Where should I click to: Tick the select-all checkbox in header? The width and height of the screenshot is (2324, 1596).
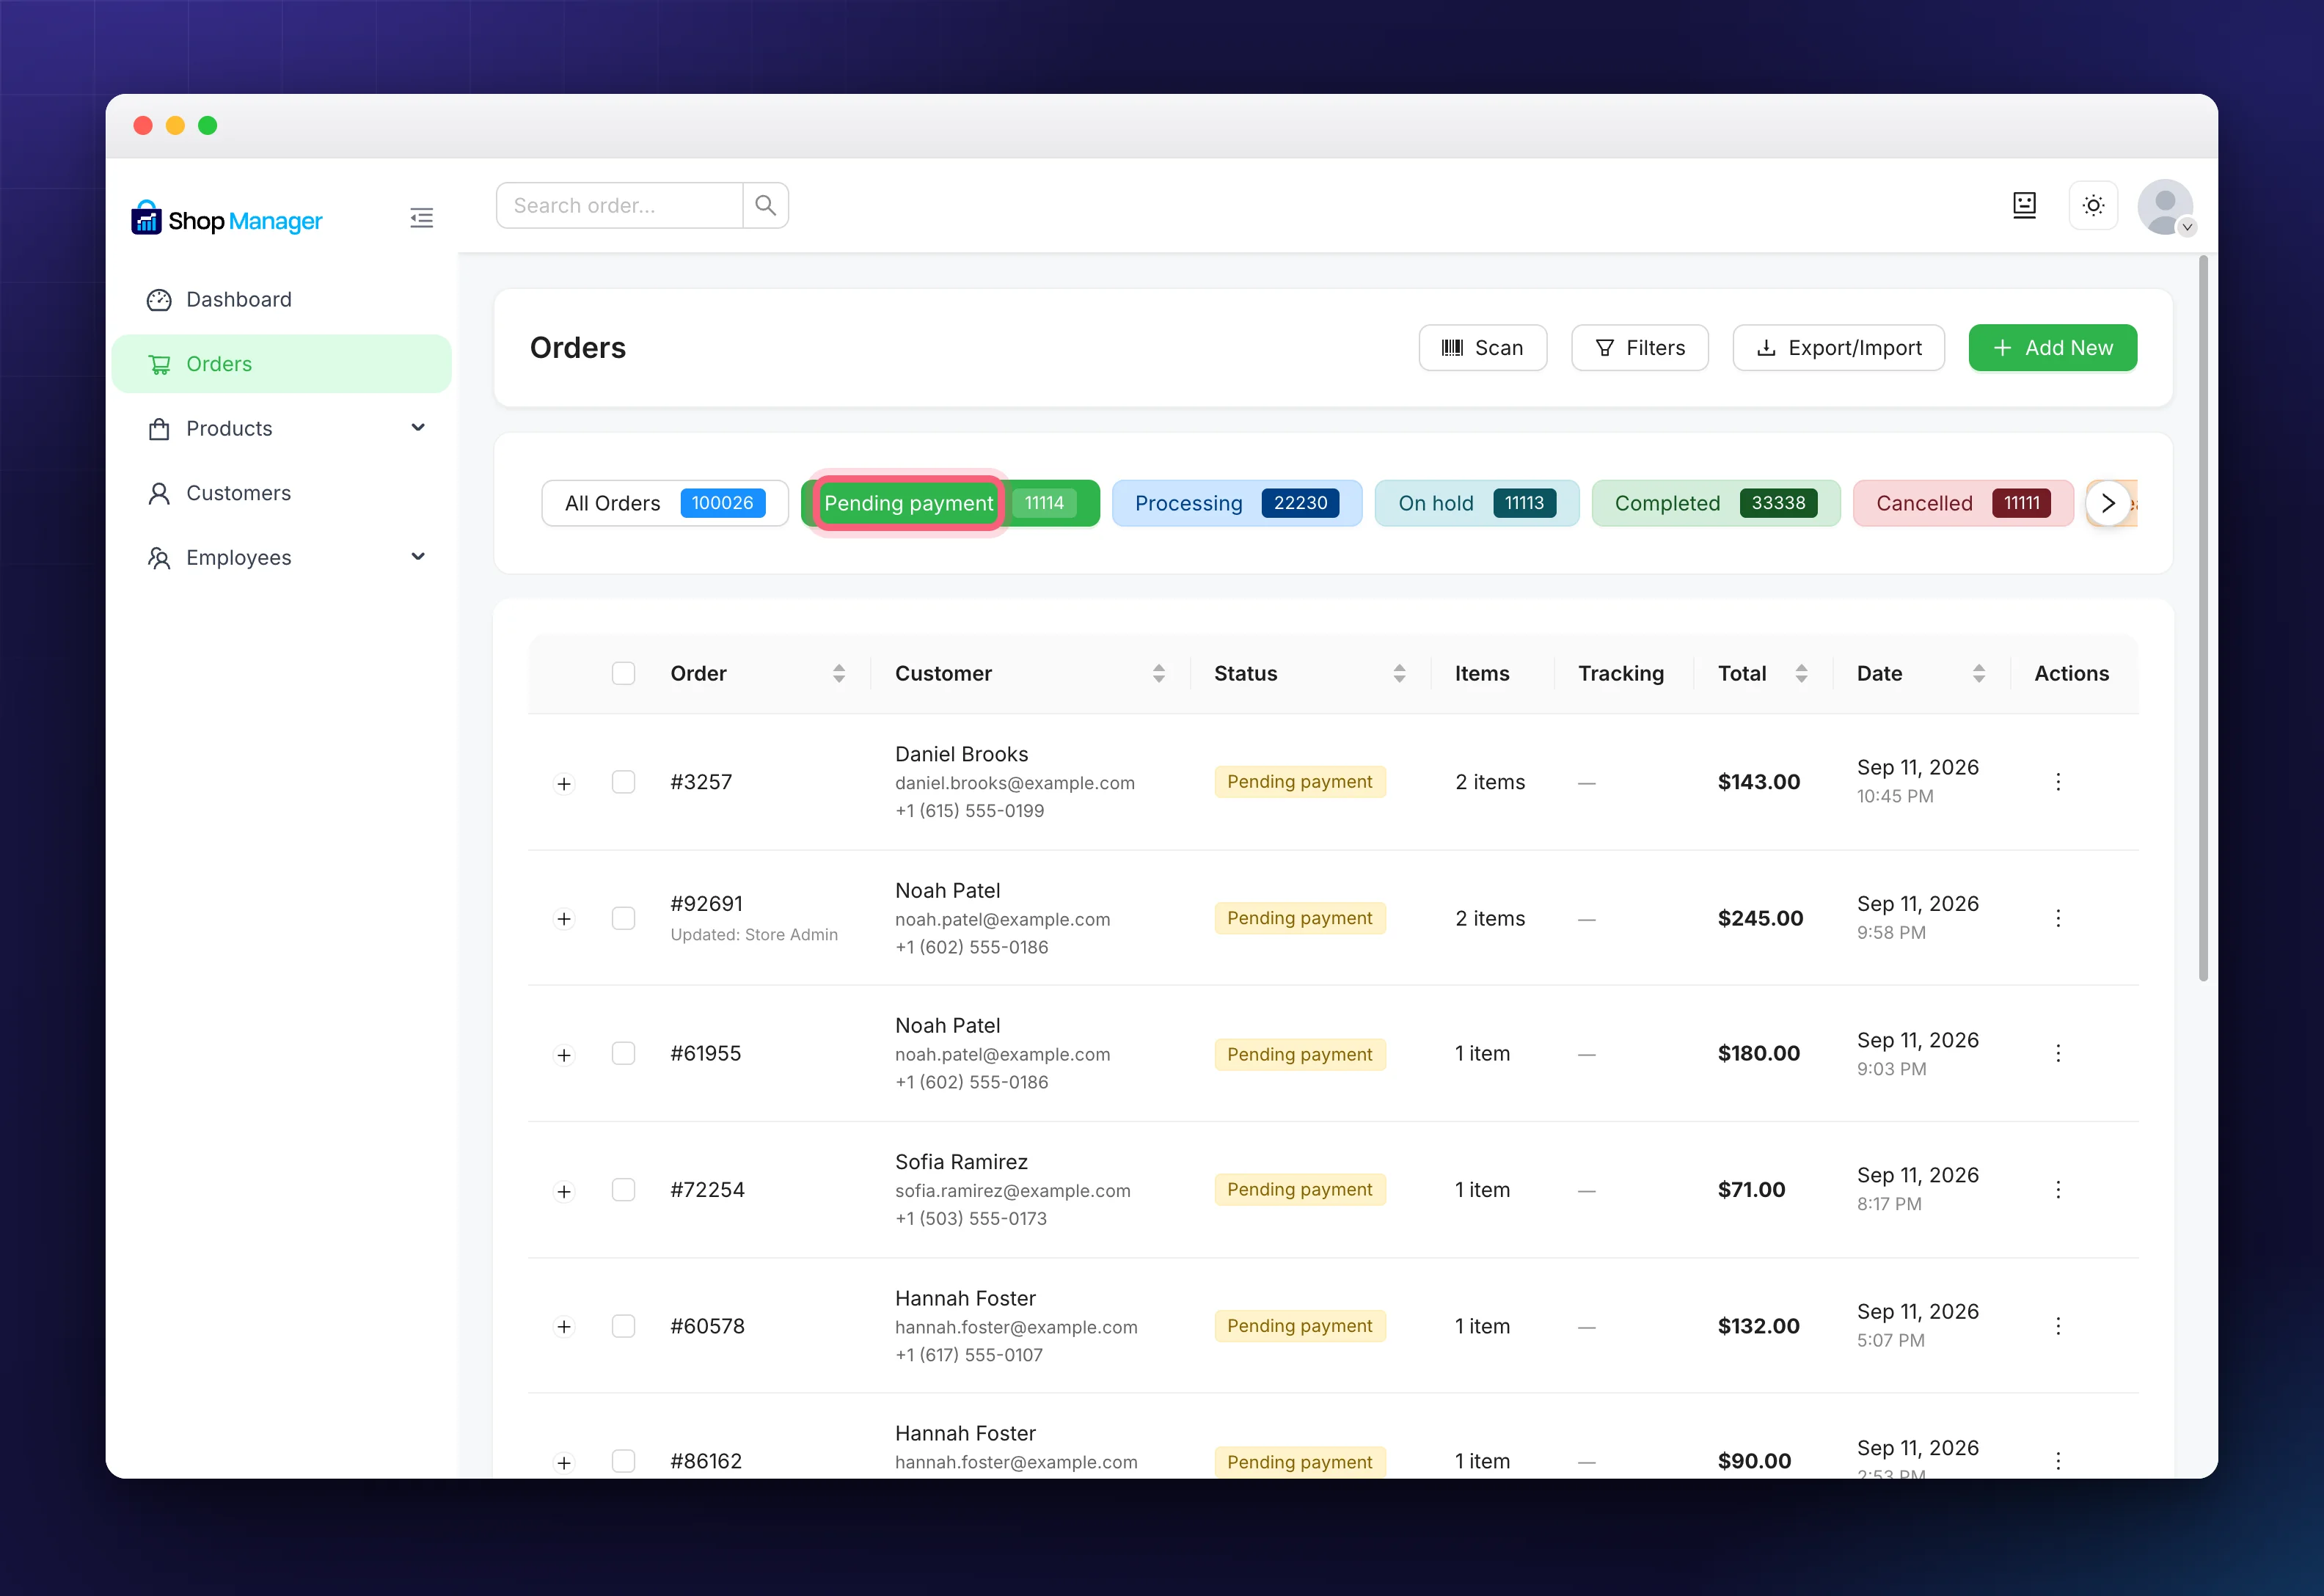pyautogui.click(x=623, y=673)
